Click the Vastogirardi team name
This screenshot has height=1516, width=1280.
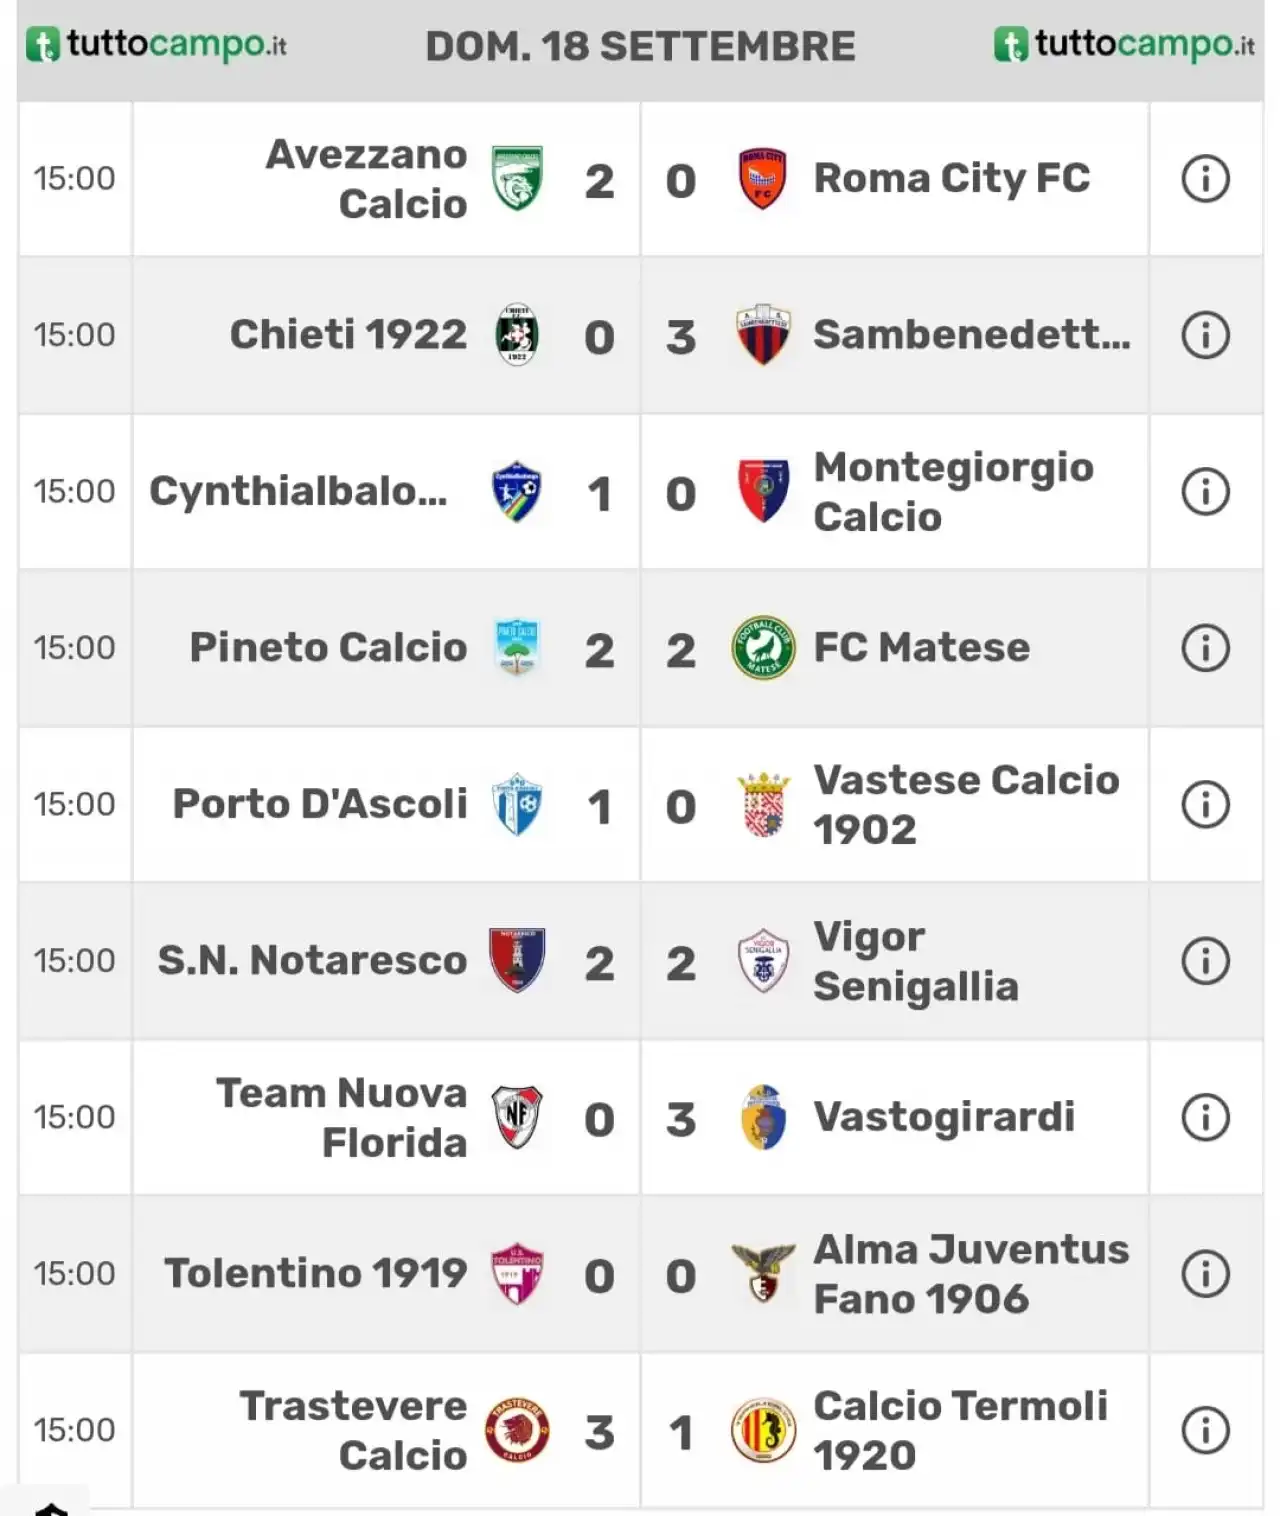click(x=944, y=1117)
